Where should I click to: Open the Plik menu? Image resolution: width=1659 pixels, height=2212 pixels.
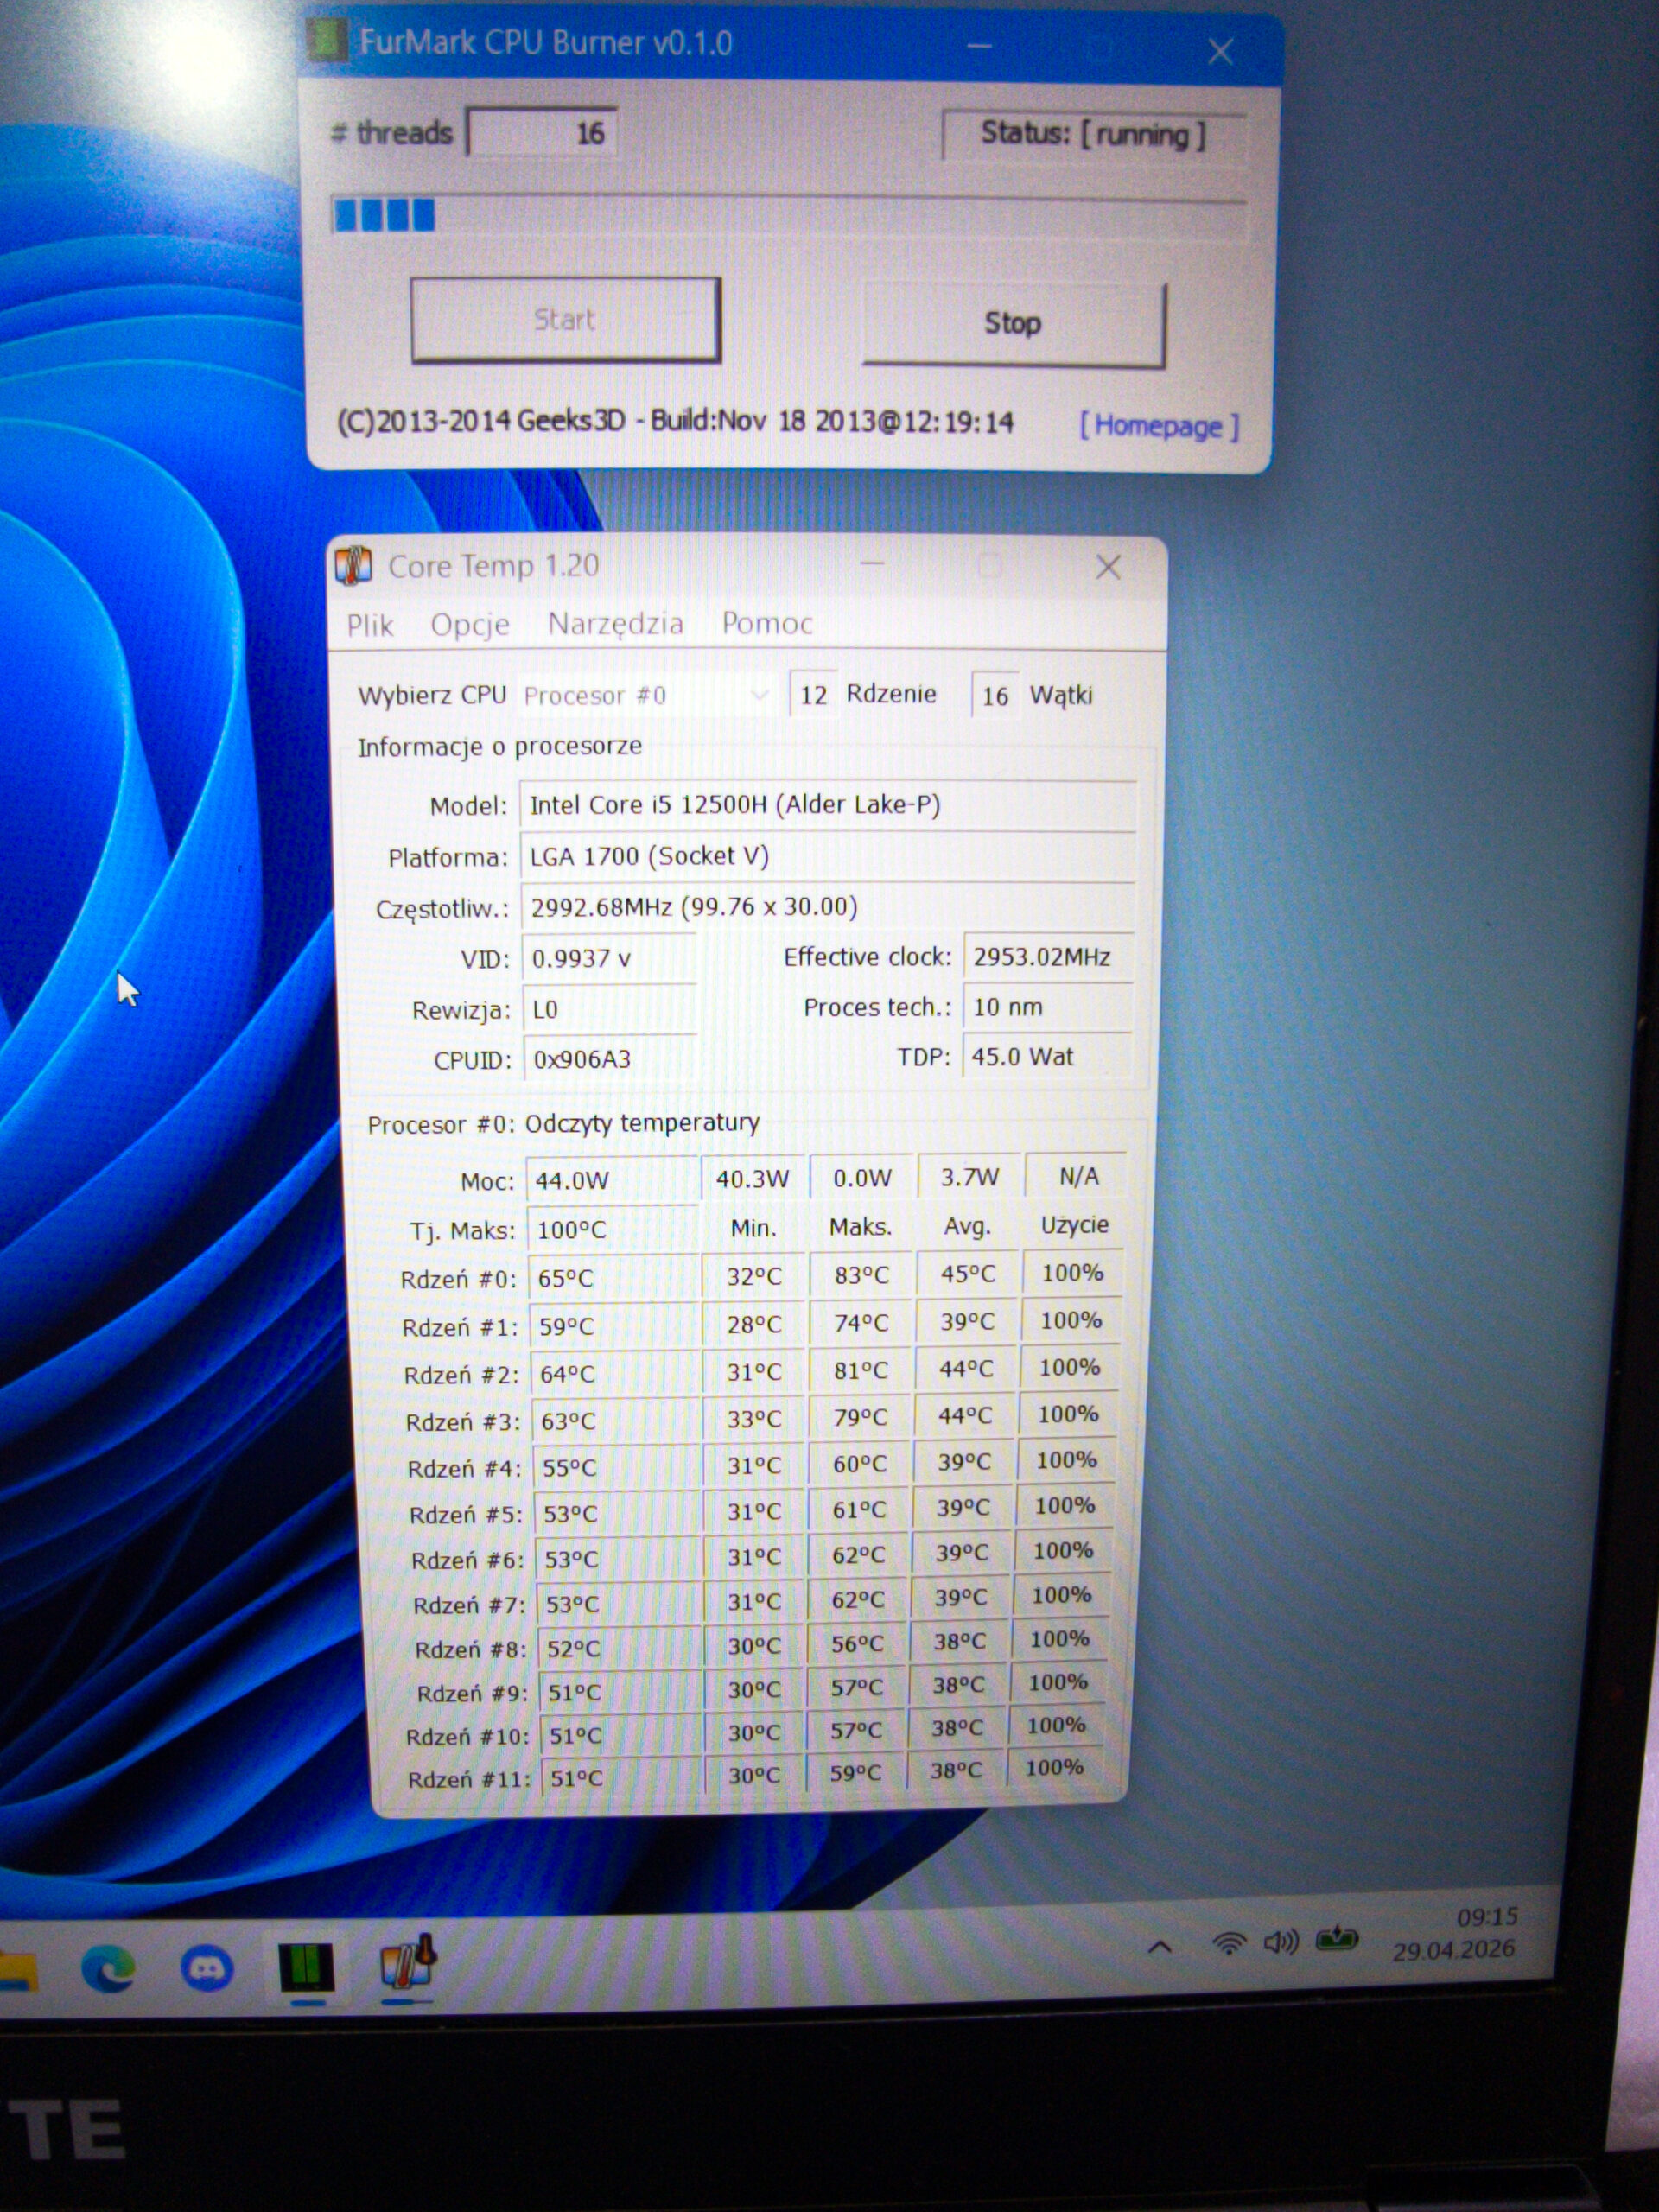click(370, 625)
